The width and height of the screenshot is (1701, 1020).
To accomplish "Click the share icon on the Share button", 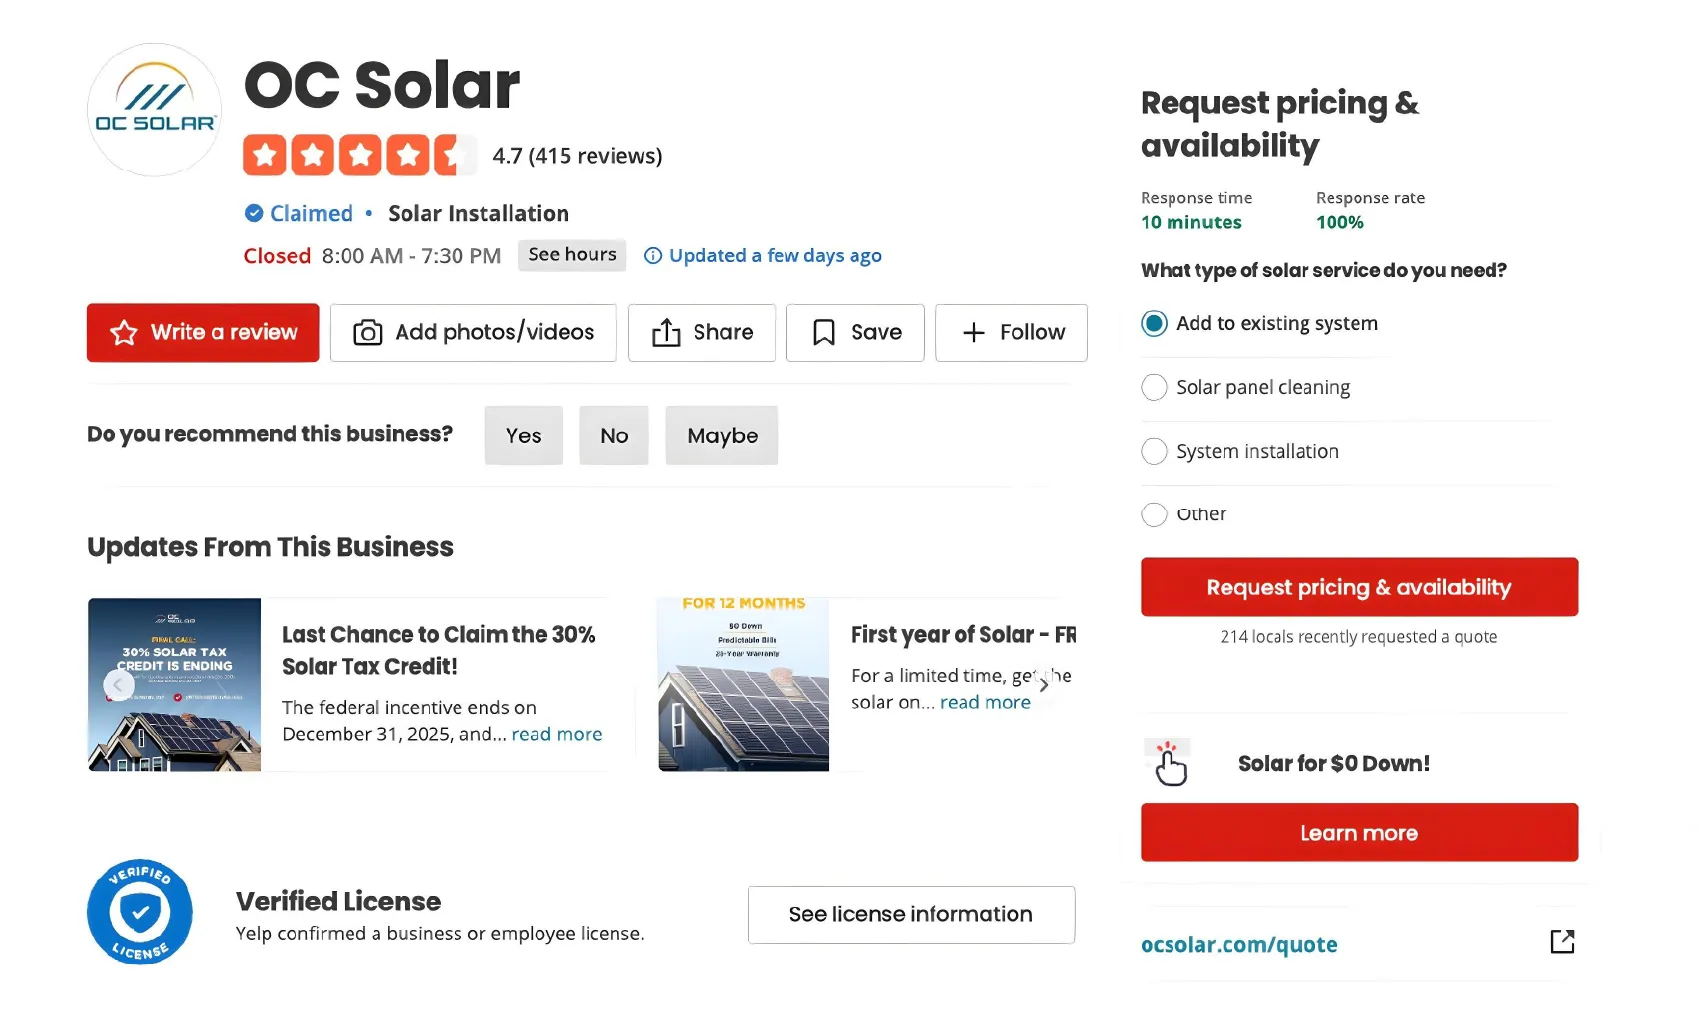I will click(666, 332).
